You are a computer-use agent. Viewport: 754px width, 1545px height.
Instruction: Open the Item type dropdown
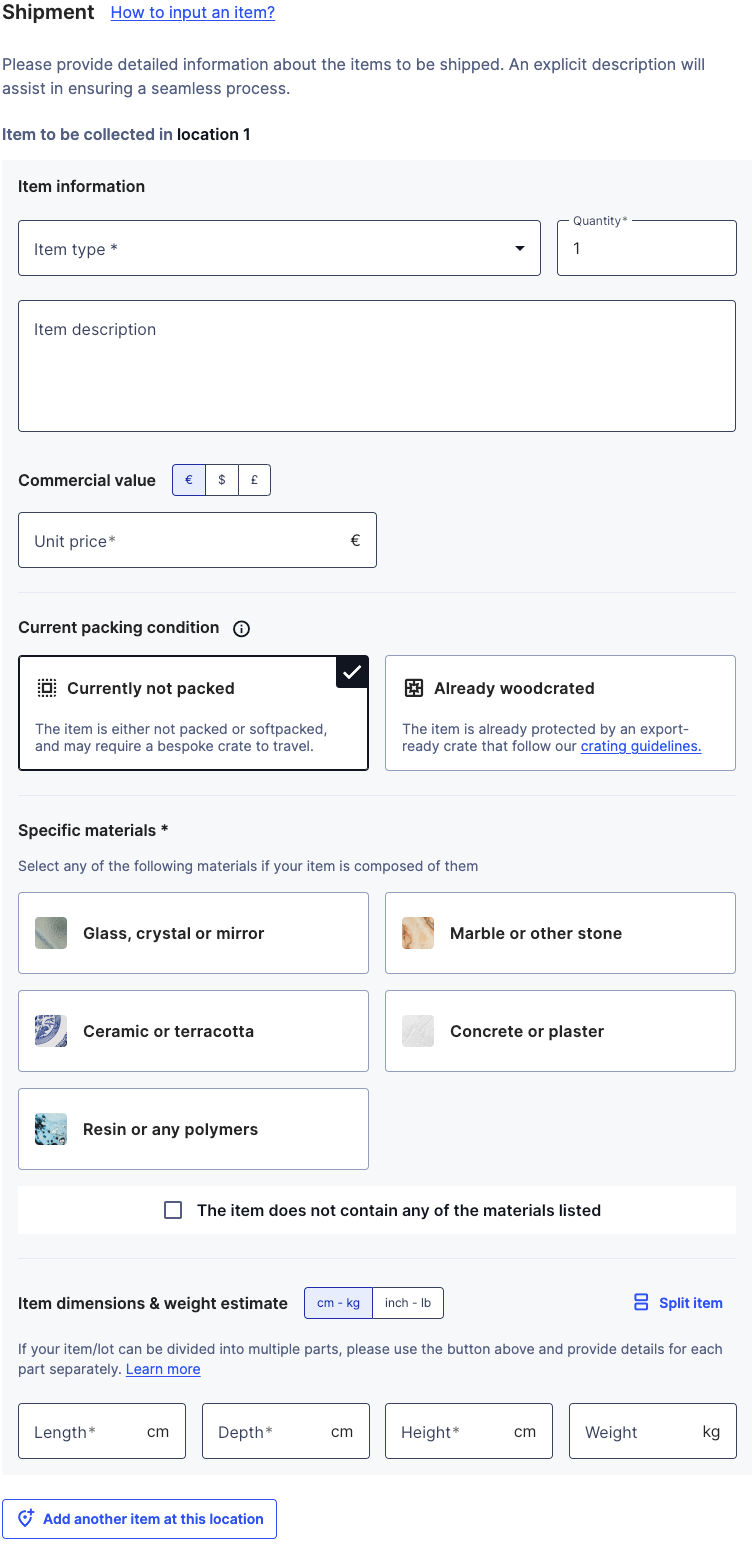[279, 248]
